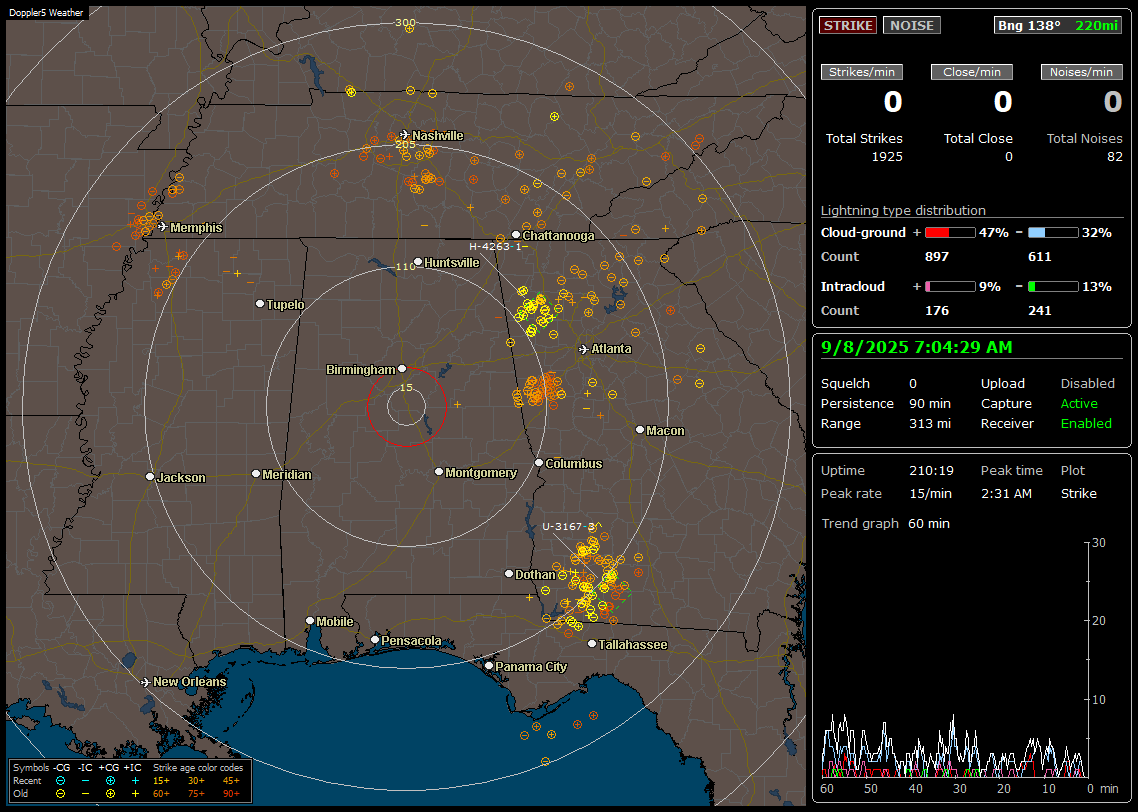Viewport: 1138px width, 812px height.
Task: Select the Chattanooga city marker dot
Action: [515, 235]
